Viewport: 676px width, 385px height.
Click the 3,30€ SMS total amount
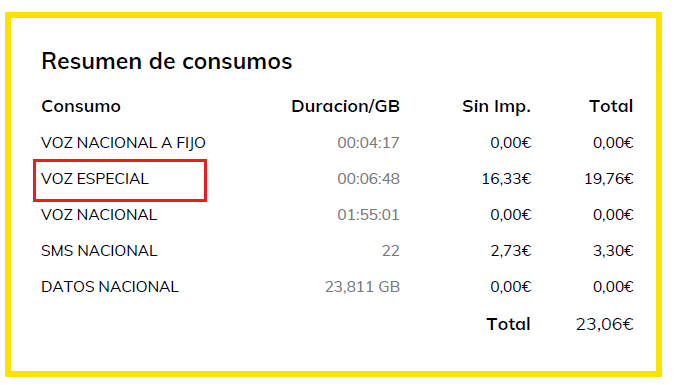(x=613, y=251)
